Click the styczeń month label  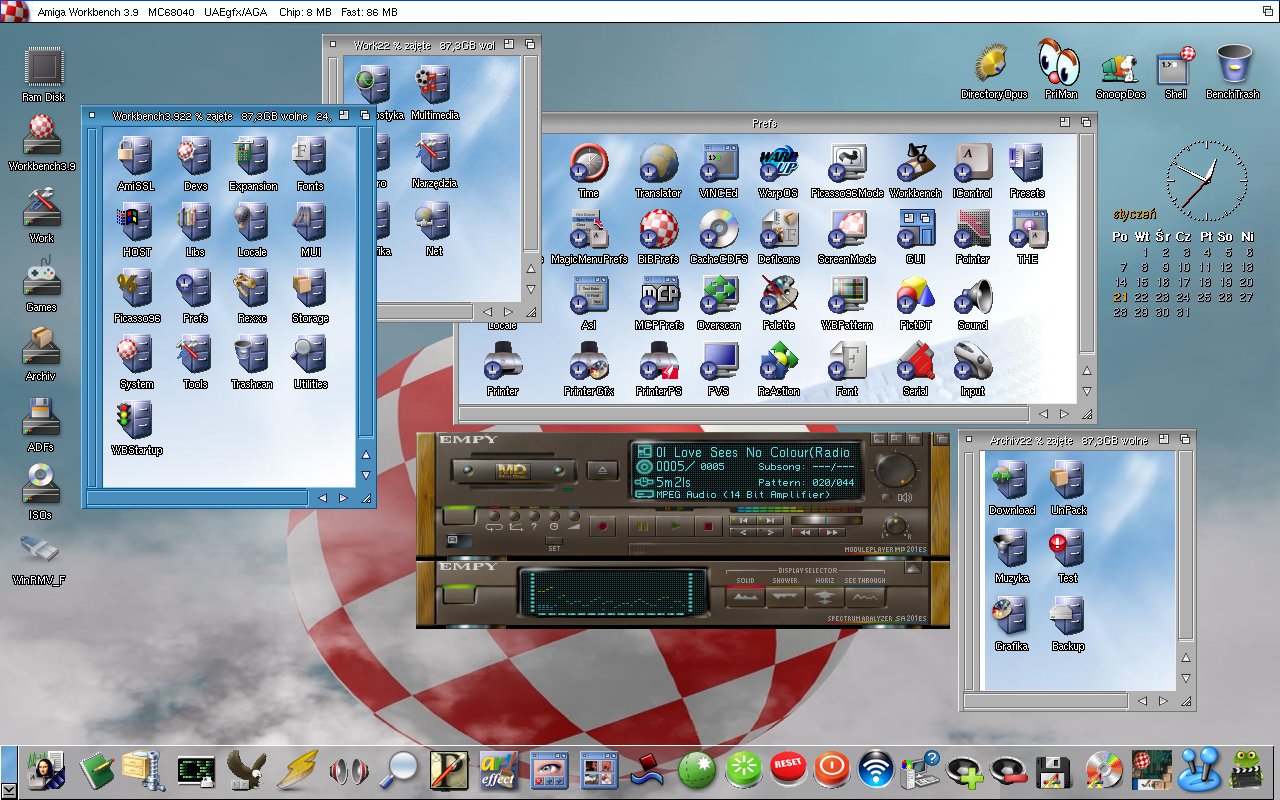1135,213
